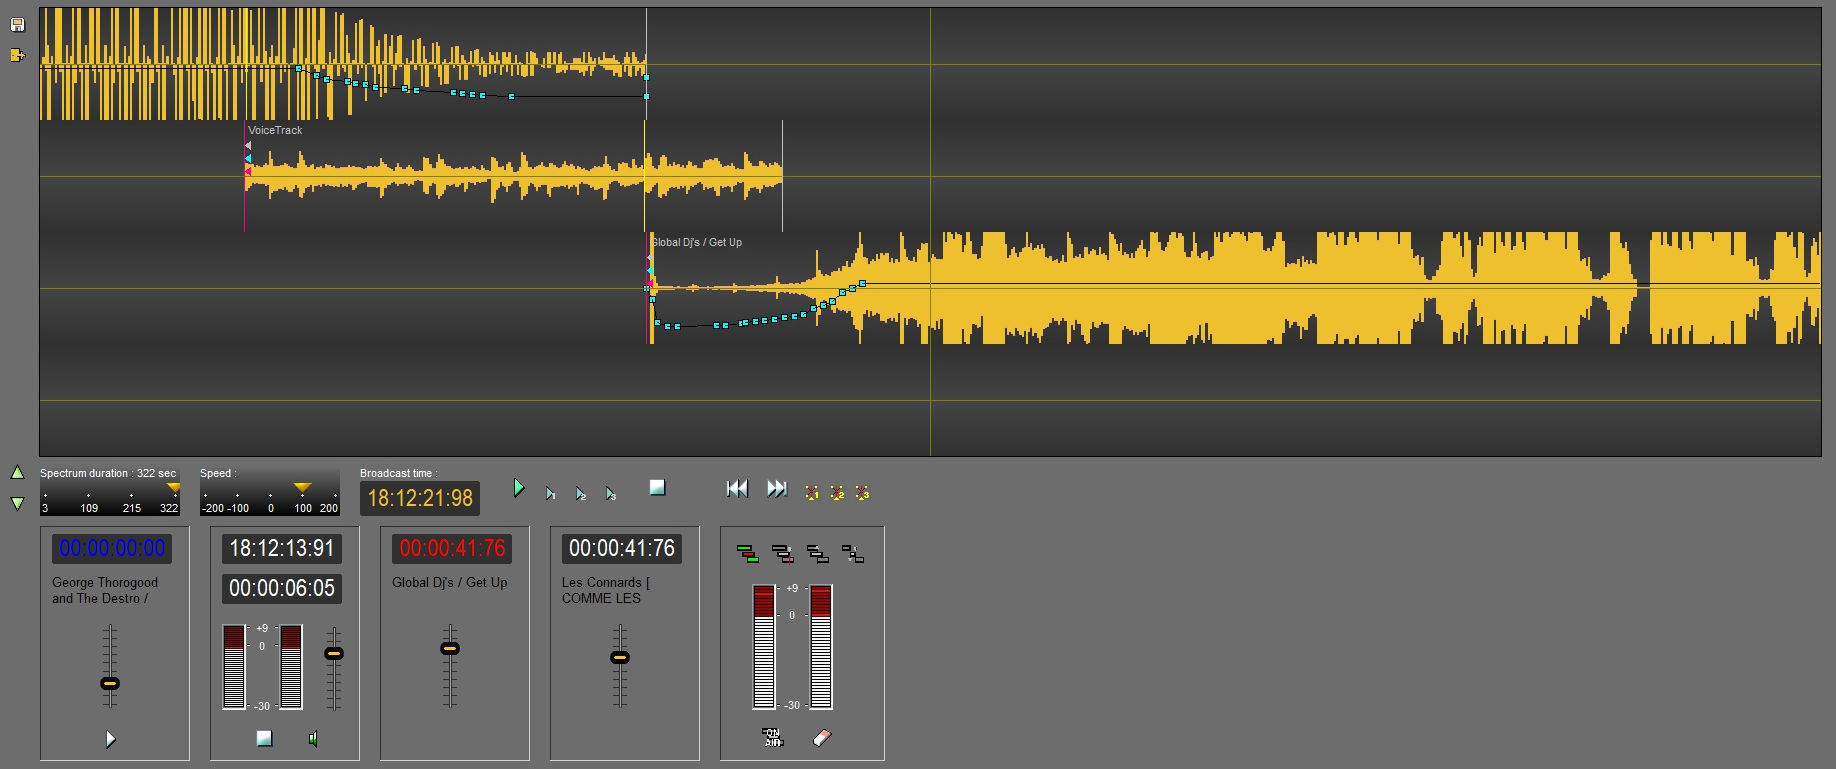Select the green and red track layout icon
Viewport: 1836px width, 769px height.
747,554
